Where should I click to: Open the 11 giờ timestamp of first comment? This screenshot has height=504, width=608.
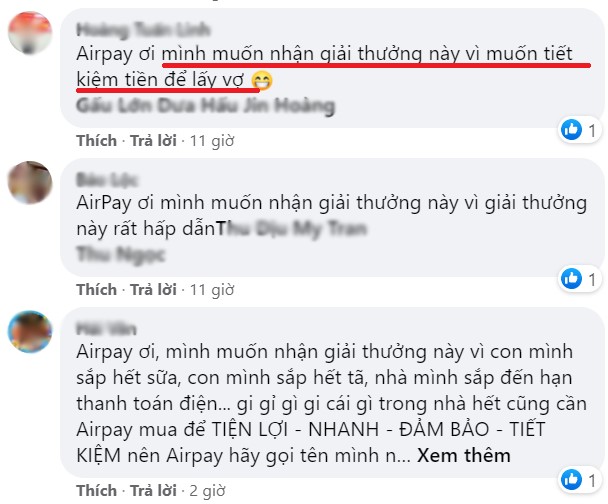click(x=212, y=141)
